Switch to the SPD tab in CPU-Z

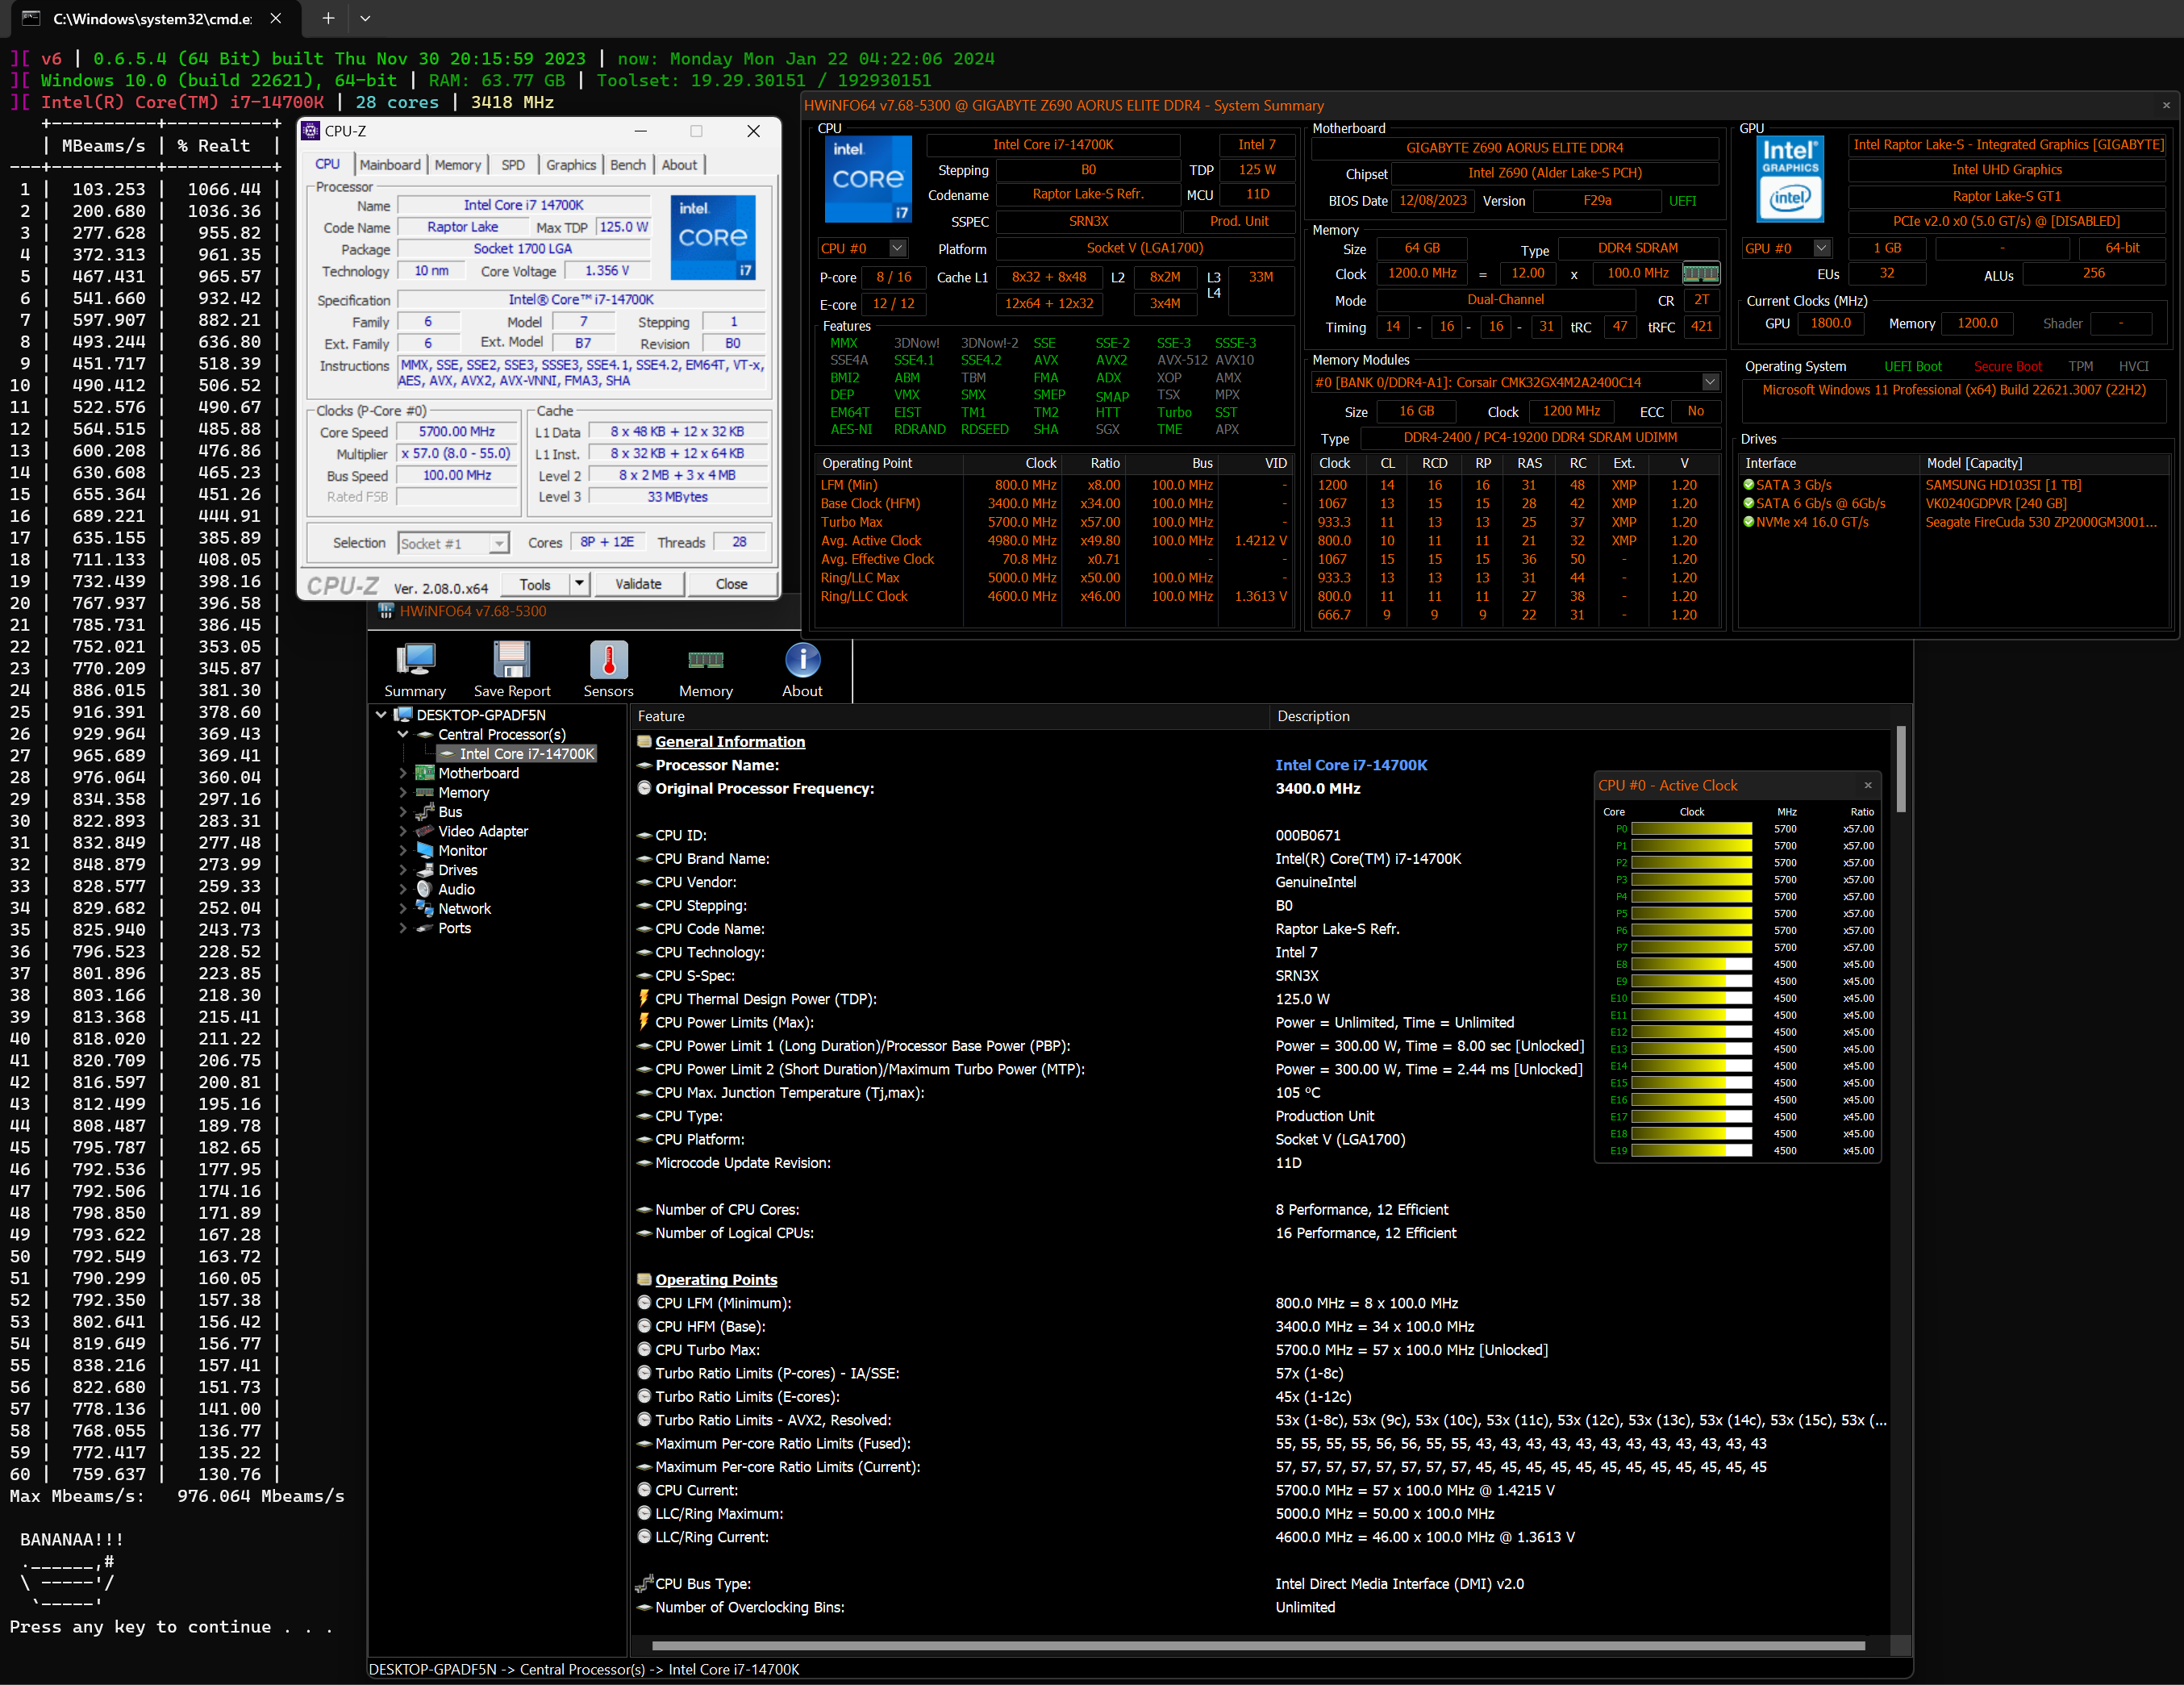[x=513, y=165]
